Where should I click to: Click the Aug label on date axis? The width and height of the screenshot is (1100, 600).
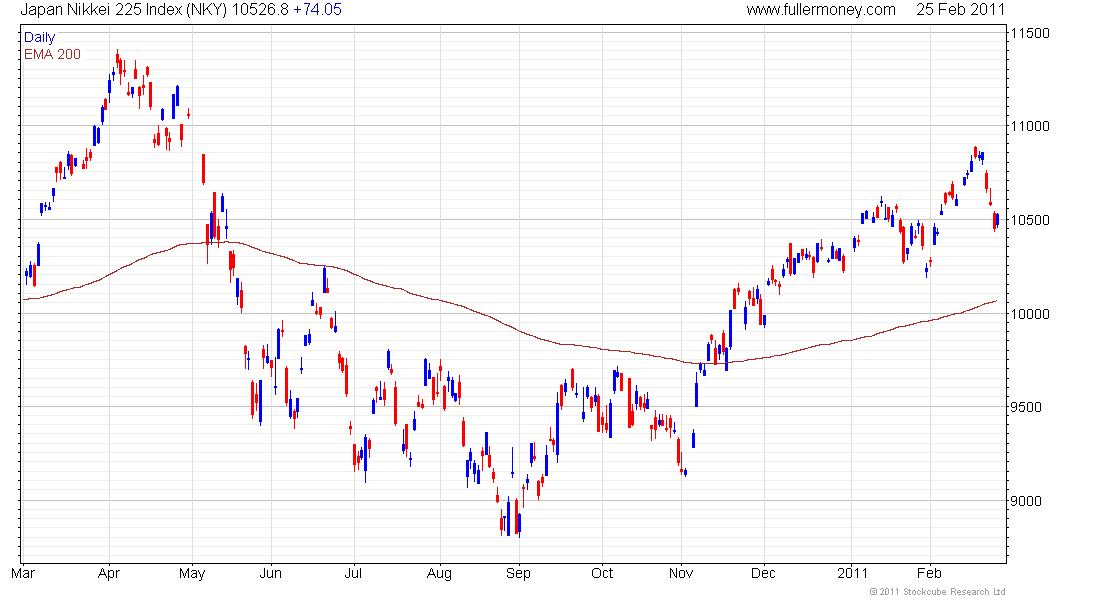click(439, 573)
